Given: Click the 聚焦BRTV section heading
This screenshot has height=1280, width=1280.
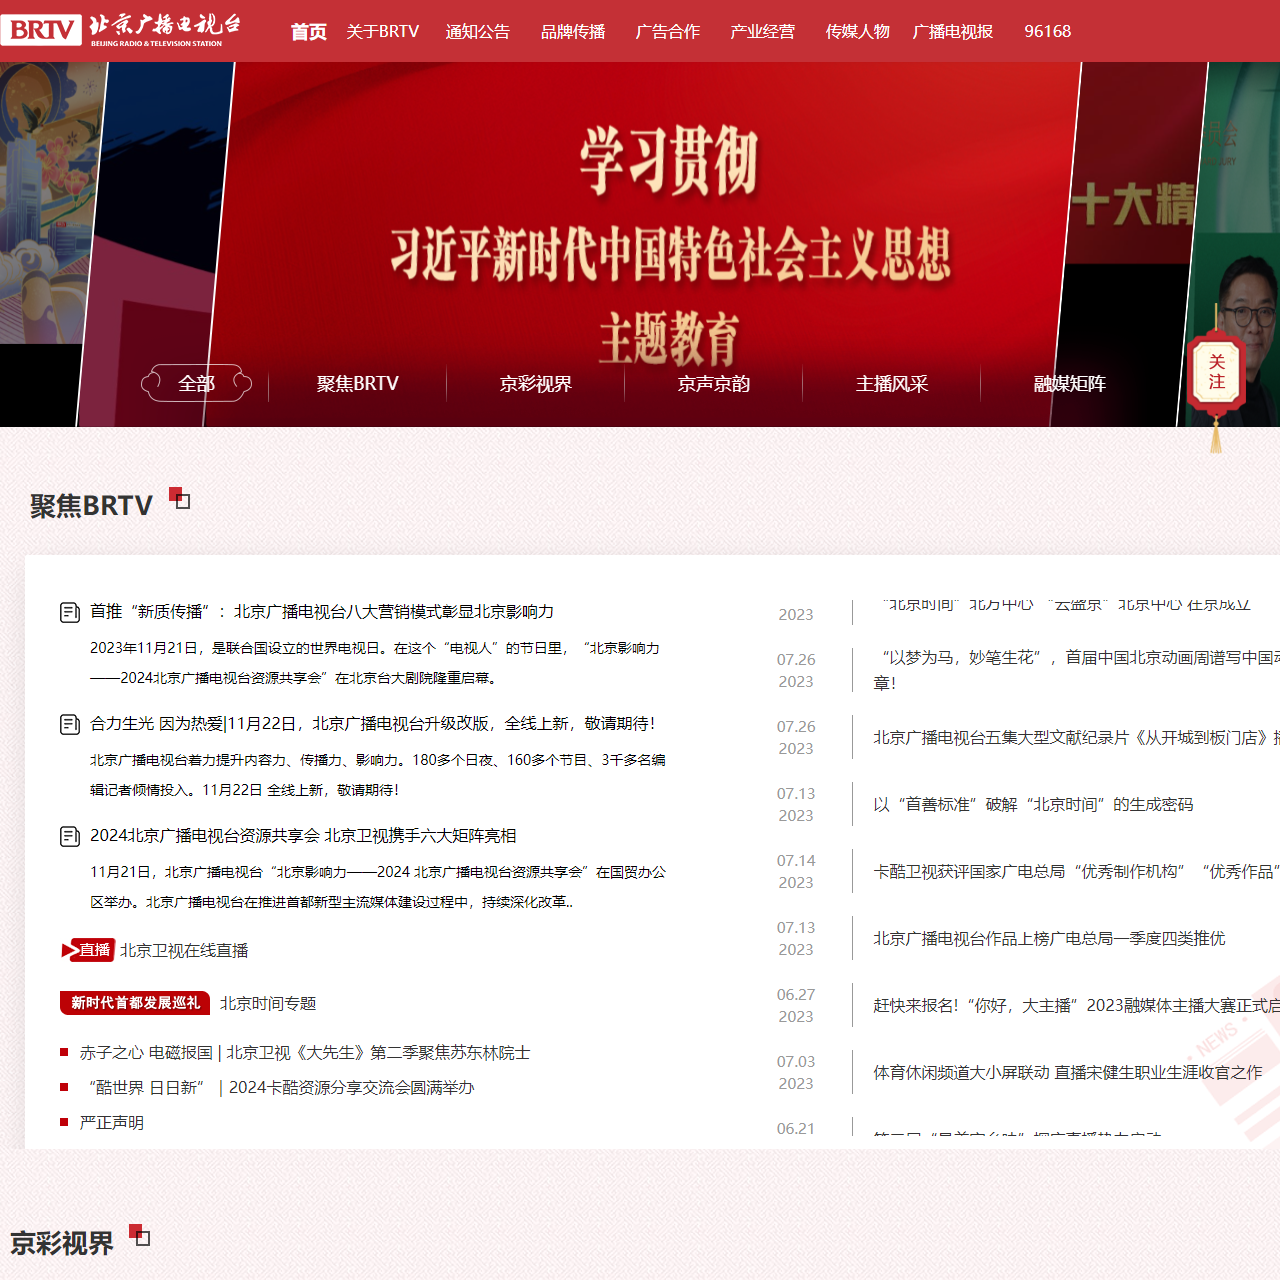Looking at the screenshot, I should 91,506.
